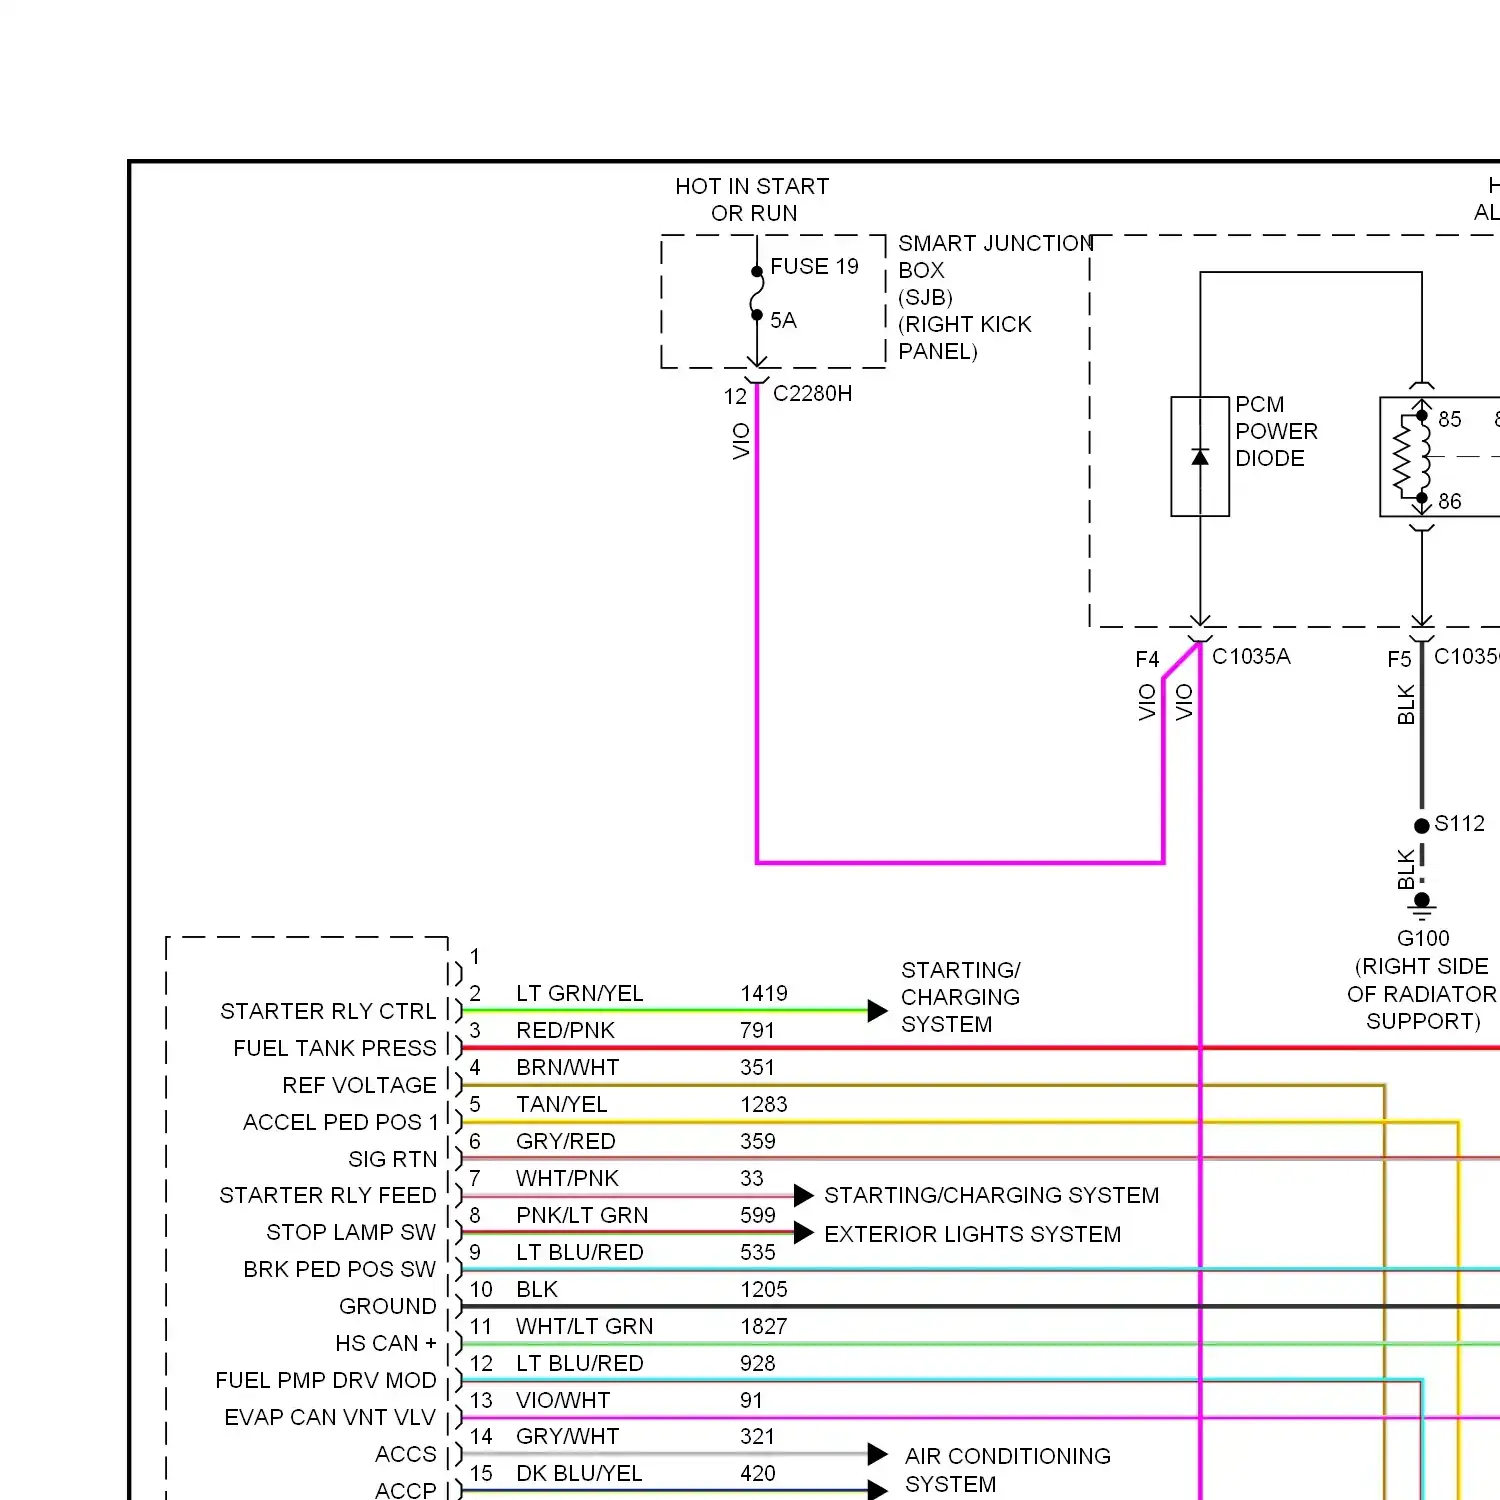
Task: Click the arrow ending the PNK/LT GRN wire
Action: point(804,1233)
